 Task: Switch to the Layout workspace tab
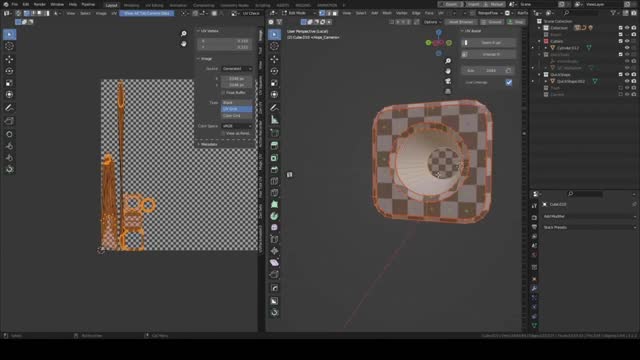point(111,5)
